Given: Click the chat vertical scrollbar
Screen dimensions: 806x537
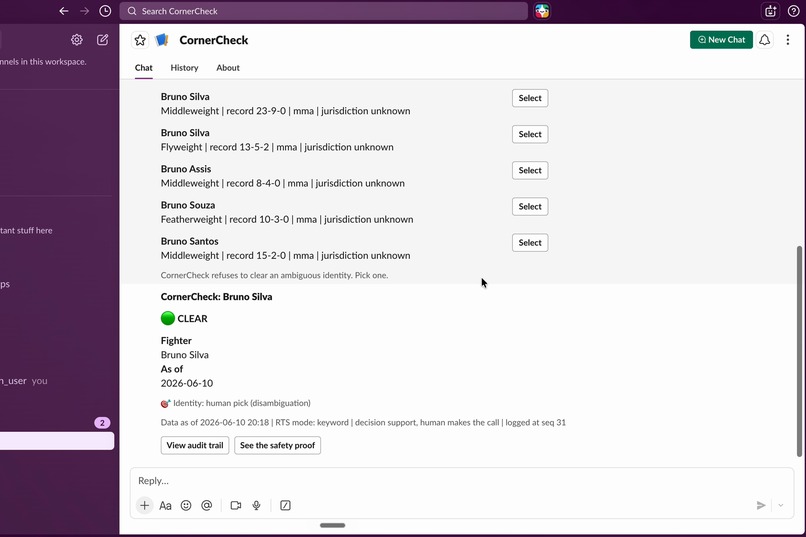Looking at the screenshot, I should [x=799, y=351].
